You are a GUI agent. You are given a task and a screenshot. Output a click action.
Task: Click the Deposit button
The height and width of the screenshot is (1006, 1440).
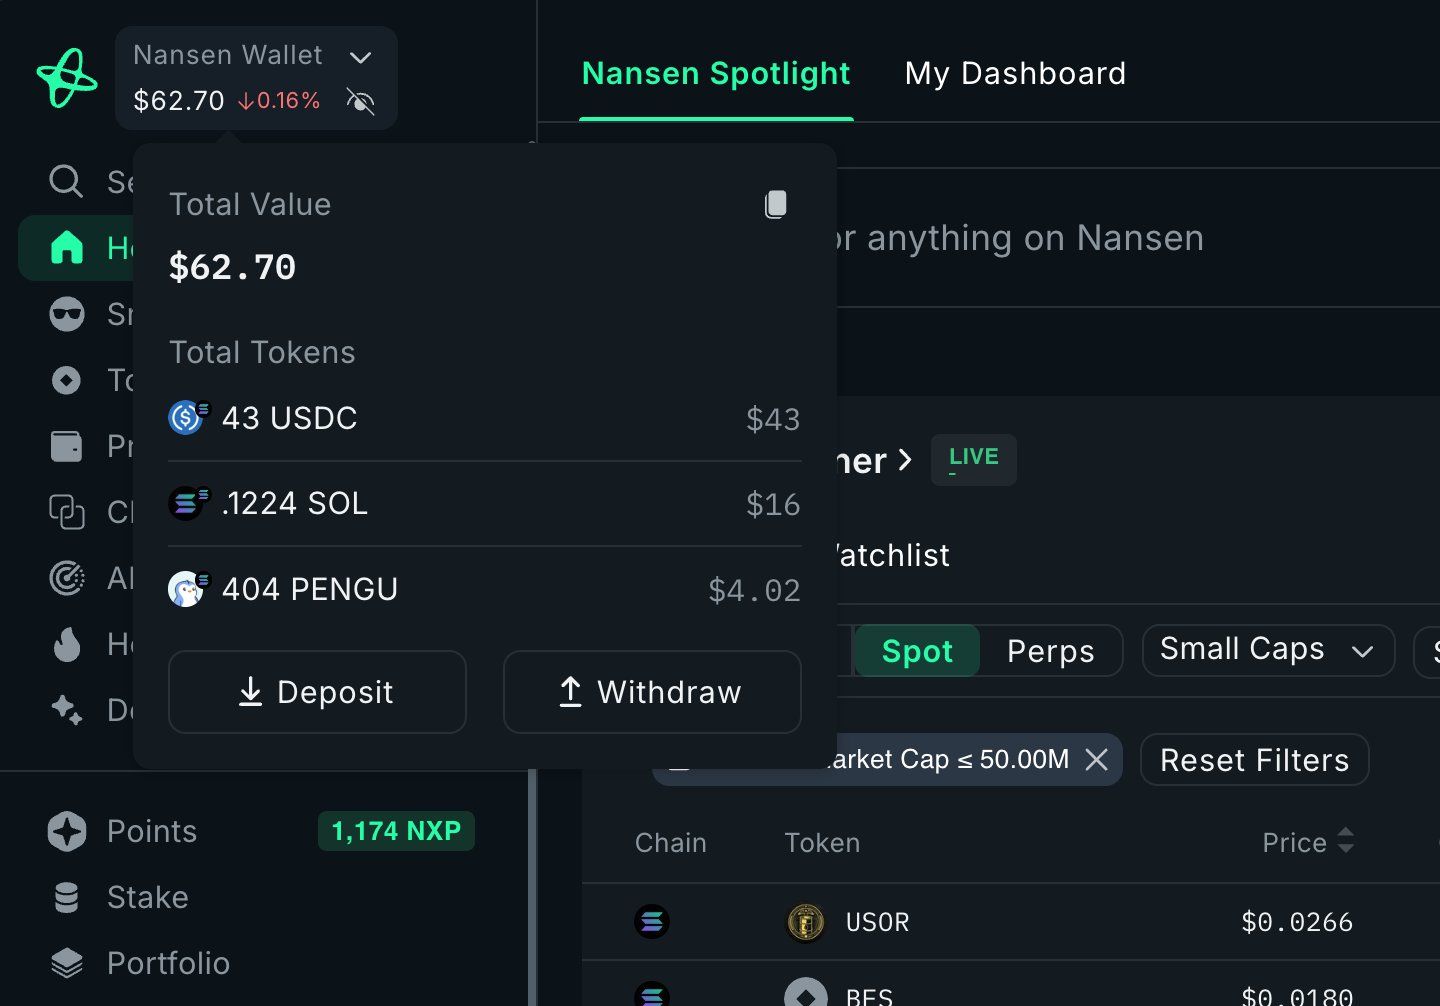[317, 692]
